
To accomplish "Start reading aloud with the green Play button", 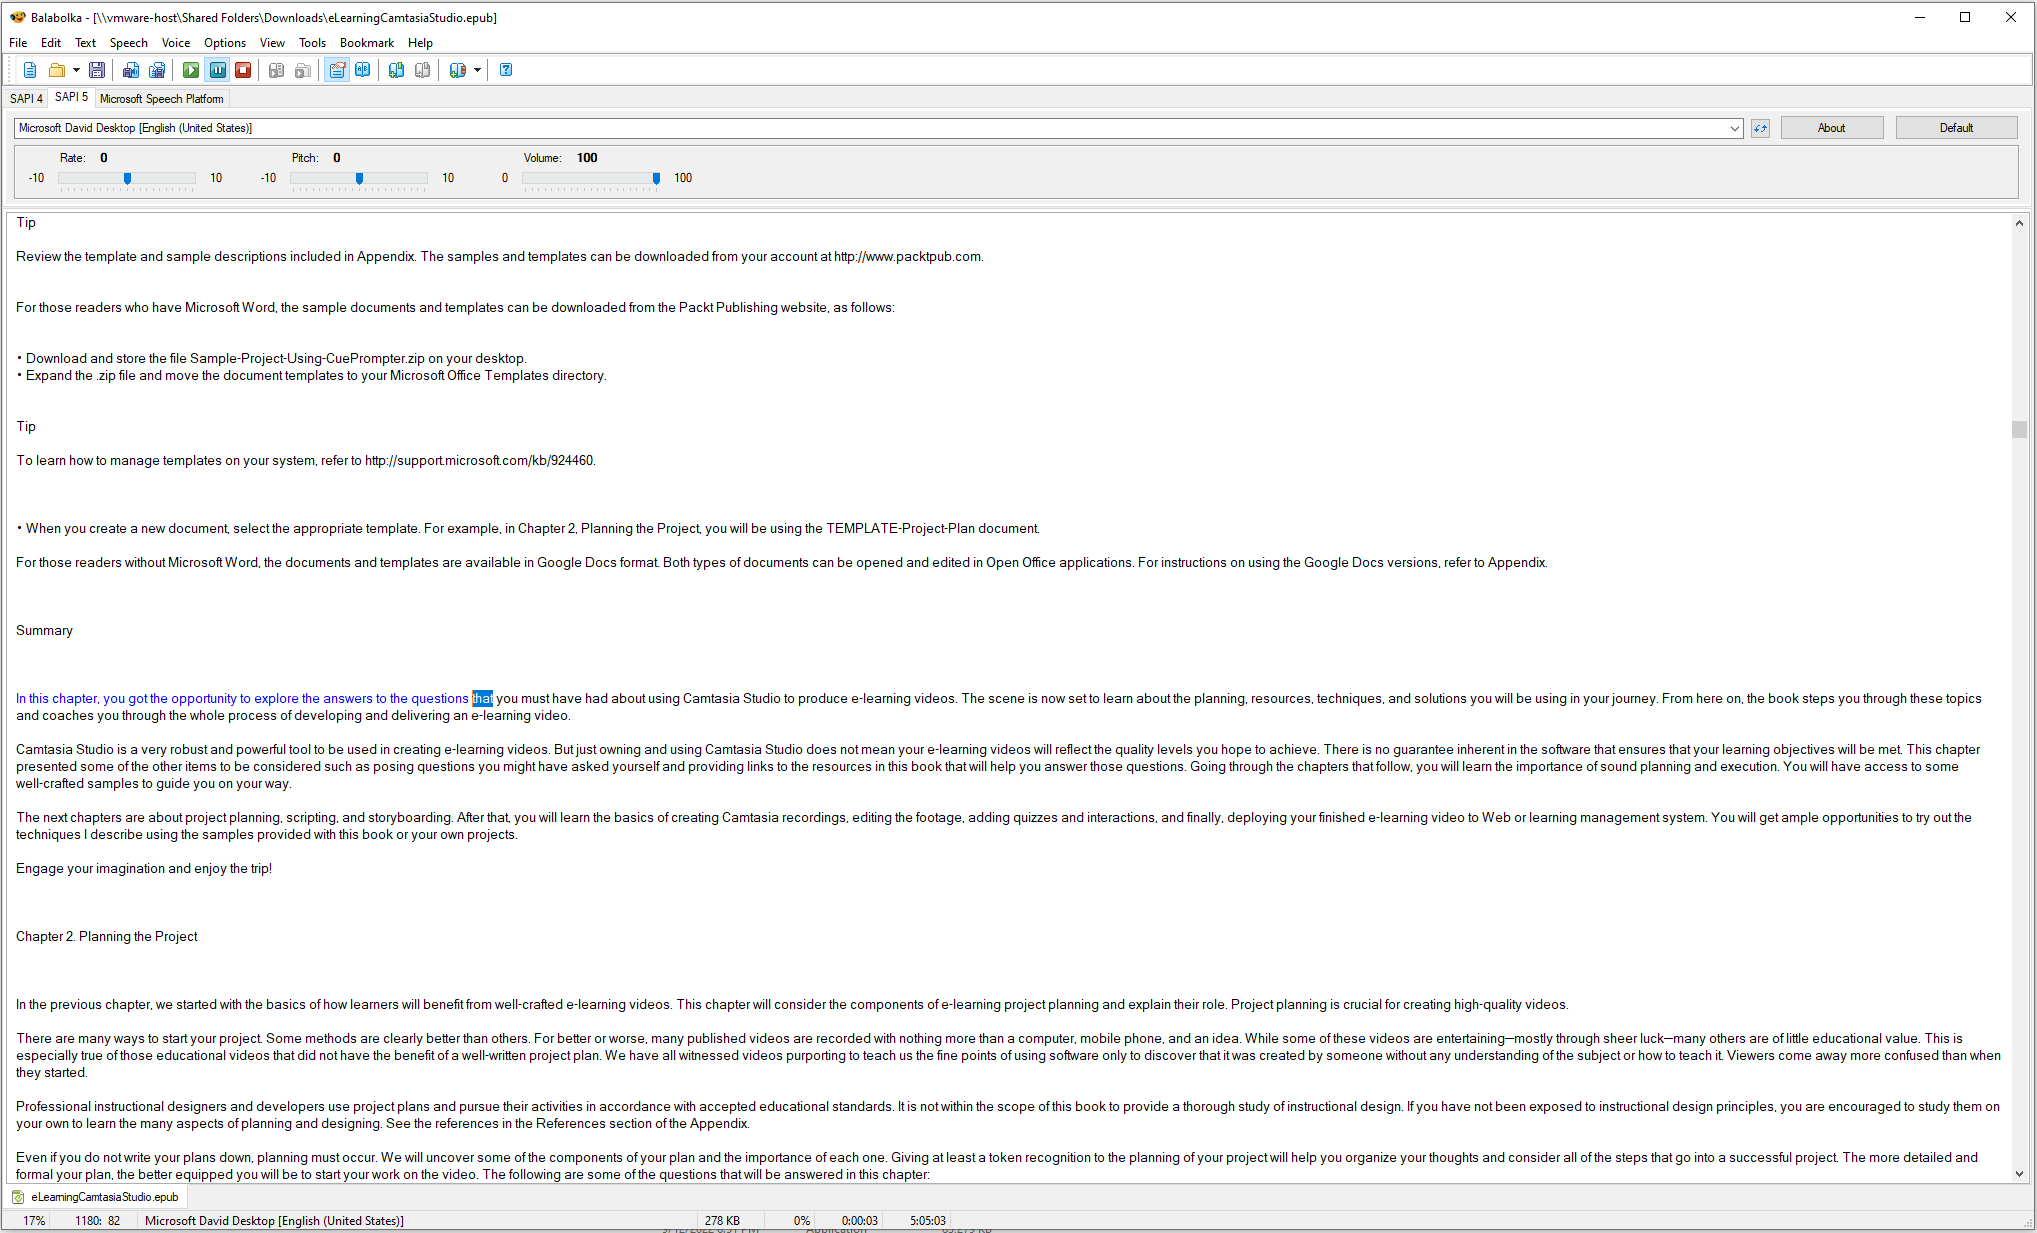I will pos(191,70).
